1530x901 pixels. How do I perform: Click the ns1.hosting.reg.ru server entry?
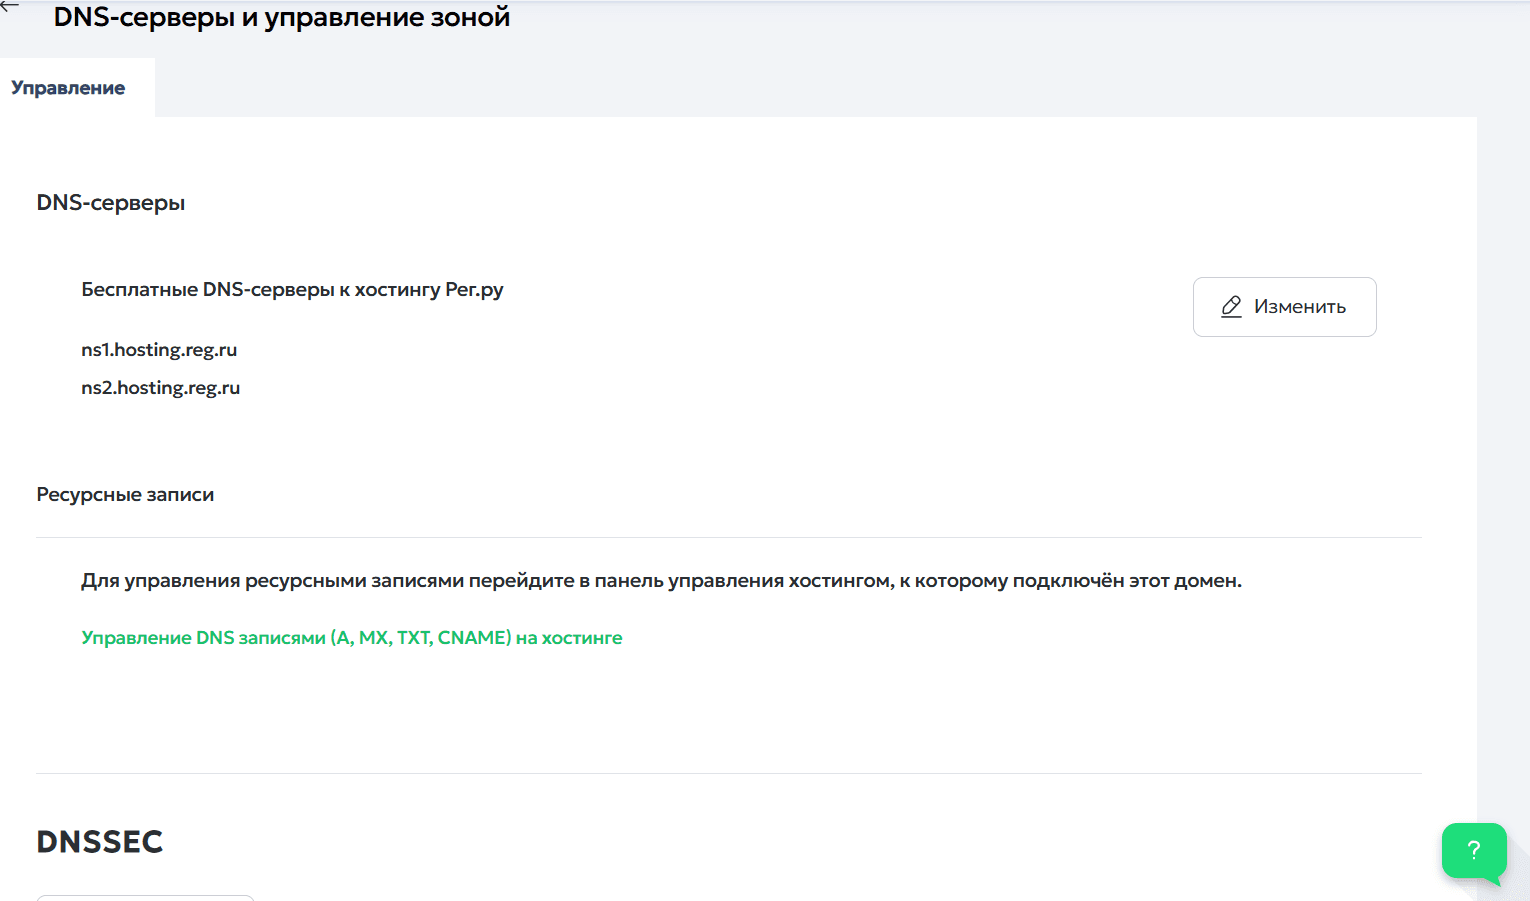(x=159, y=350)
